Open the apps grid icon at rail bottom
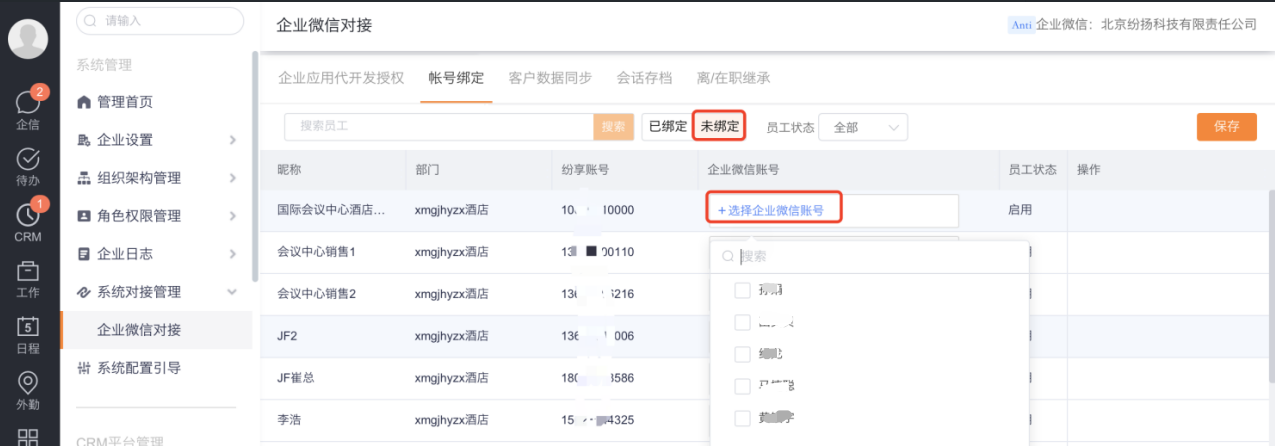This screenshot has width=1275, height=446. pos(28,438)
